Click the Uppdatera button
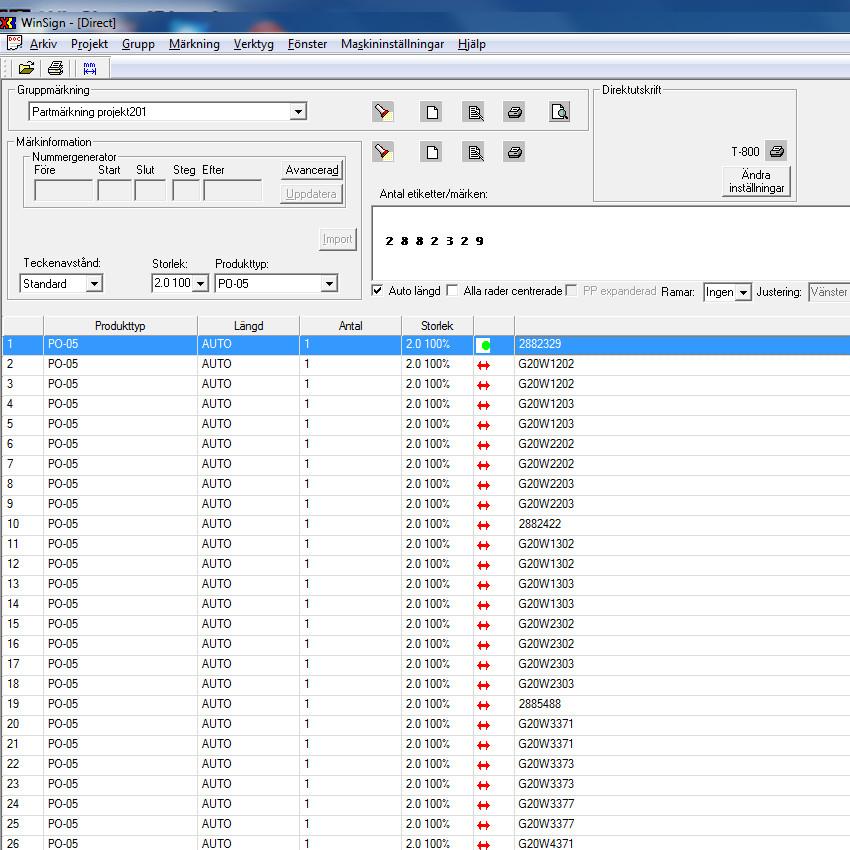The width and height of the screenshot is (850, 850). point(312,194)
